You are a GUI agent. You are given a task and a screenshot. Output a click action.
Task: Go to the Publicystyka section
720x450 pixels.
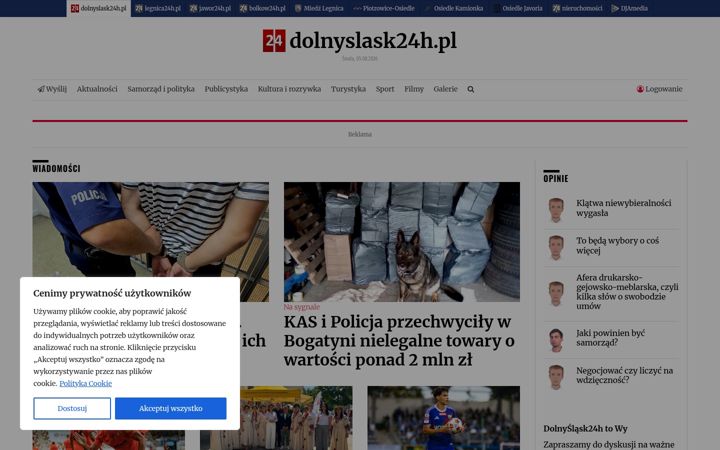[226, 89]
